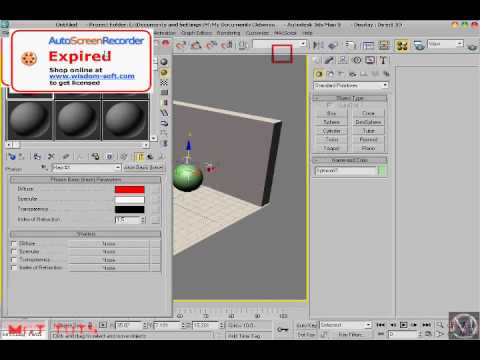
Task: Click the Go to Parent icon
Action: (x=150, y=156)
